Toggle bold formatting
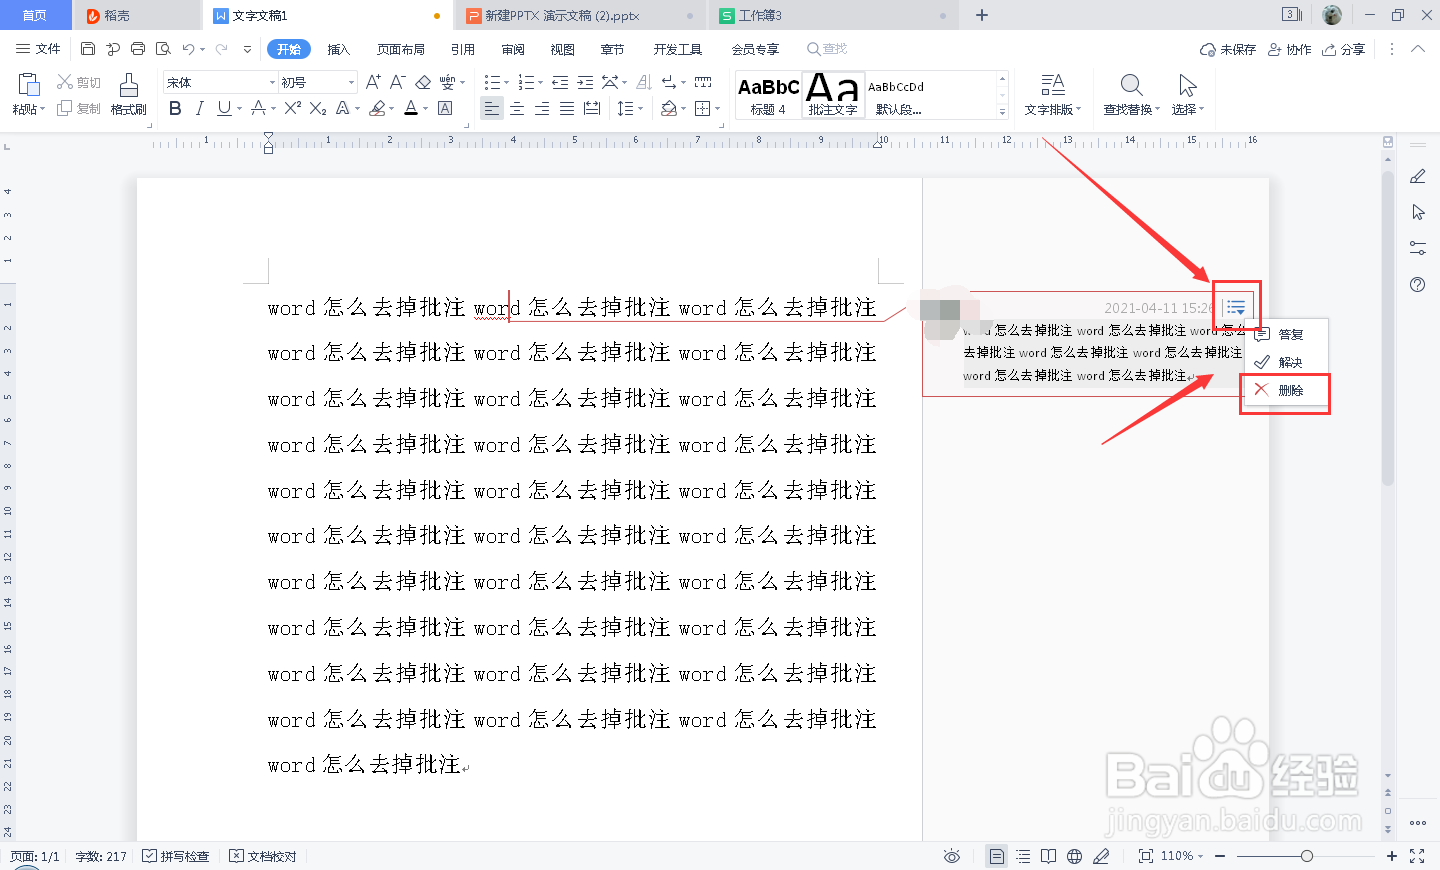The width and height of the screenshot is (1440, 870). (175, 108)
